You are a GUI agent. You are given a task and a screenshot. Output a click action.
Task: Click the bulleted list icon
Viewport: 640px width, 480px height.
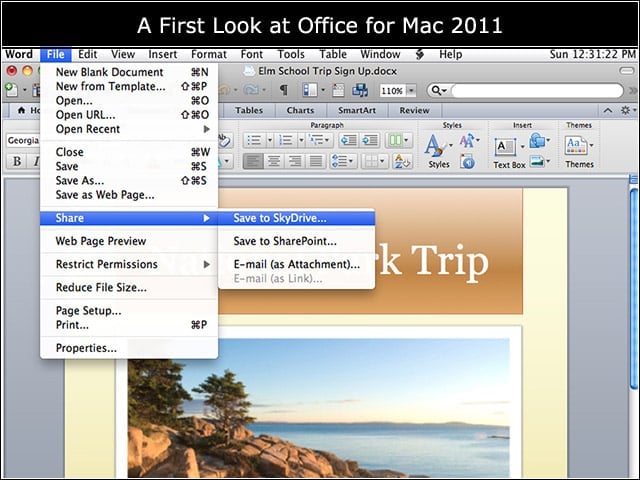point(255,140)
